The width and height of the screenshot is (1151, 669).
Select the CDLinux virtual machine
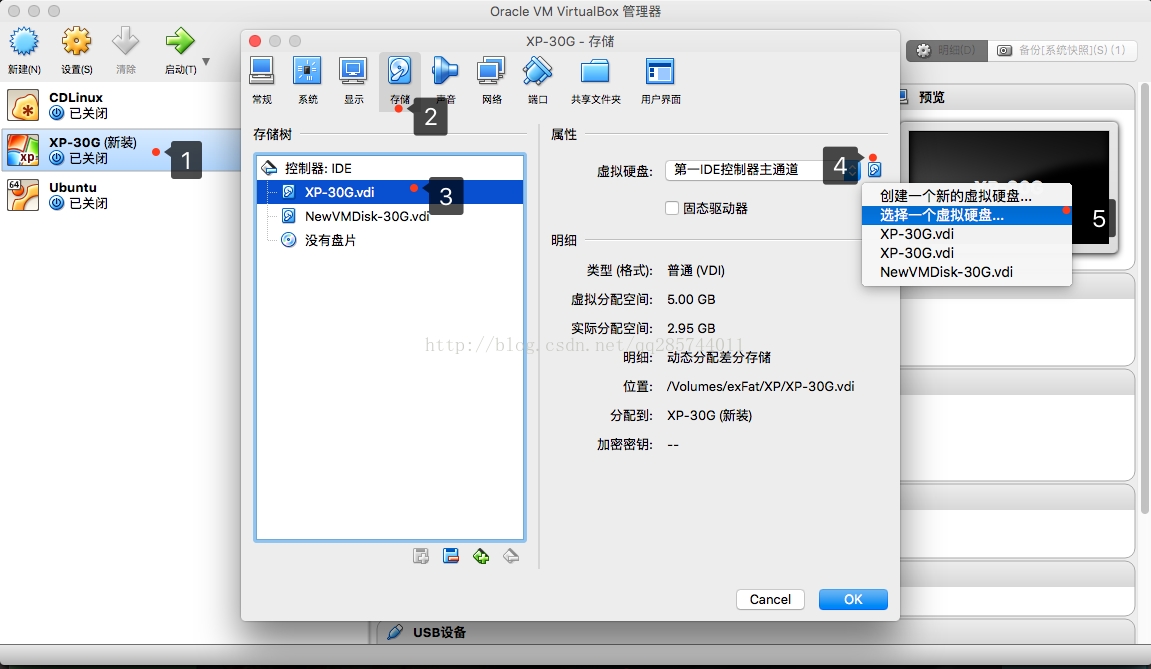(121, 105)
